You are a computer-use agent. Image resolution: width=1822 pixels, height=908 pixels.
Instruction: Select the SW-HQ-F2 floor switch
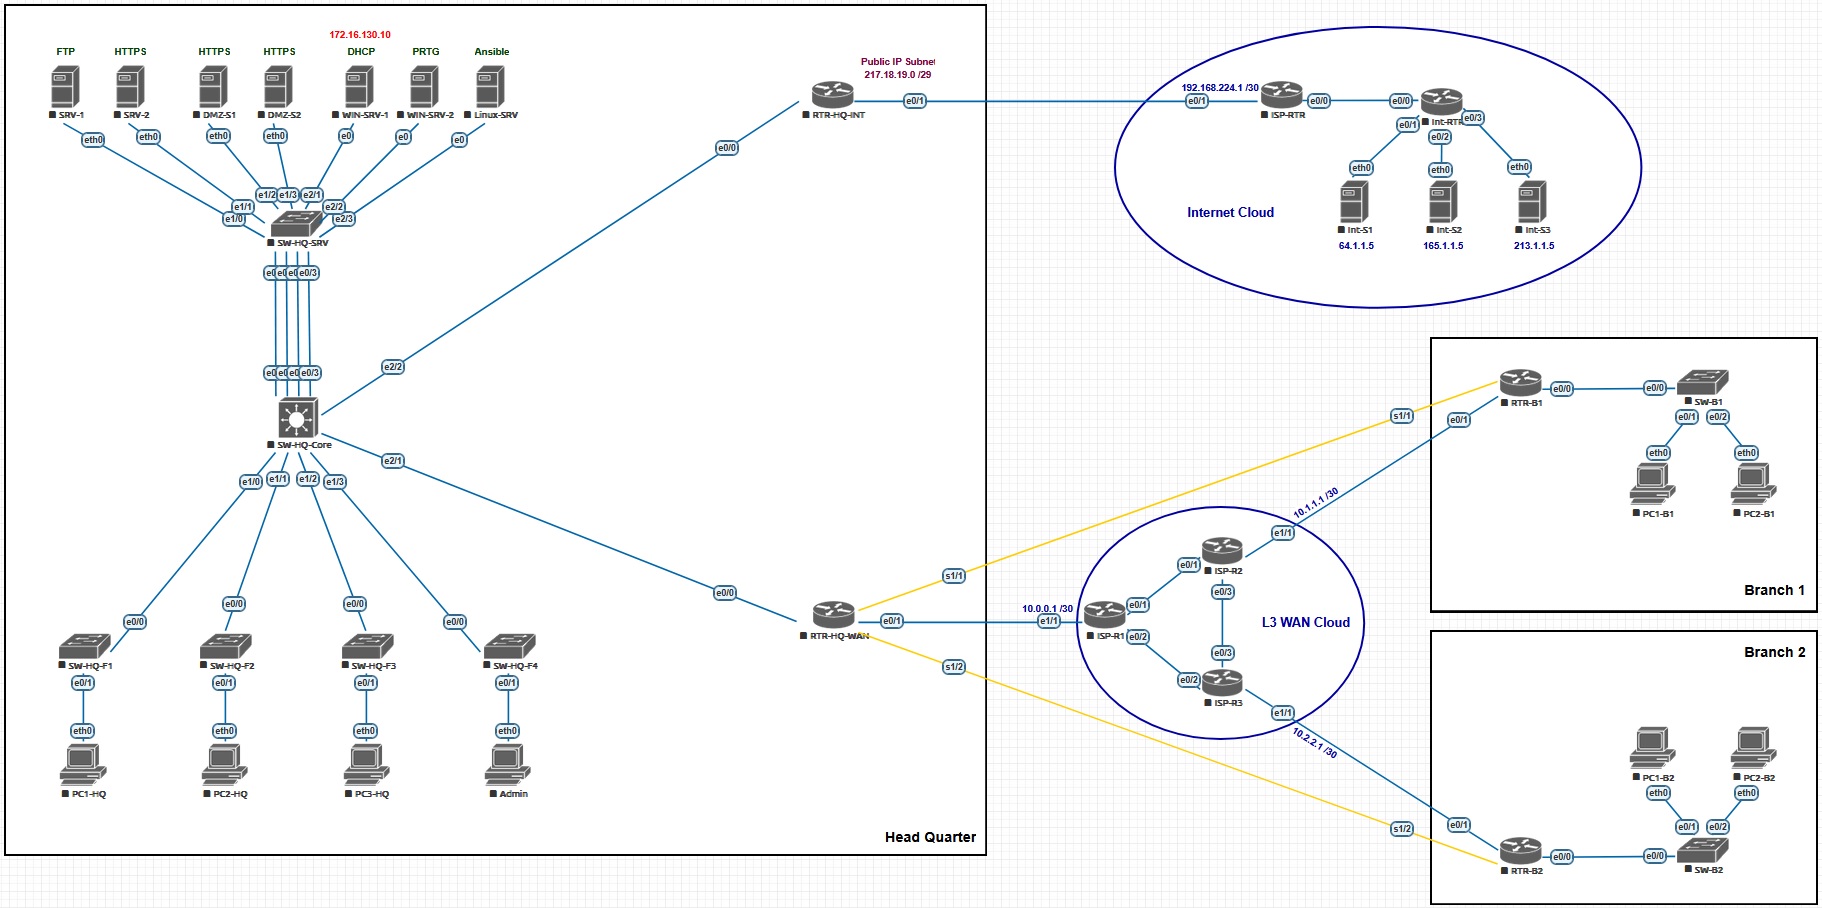point(226,646)
